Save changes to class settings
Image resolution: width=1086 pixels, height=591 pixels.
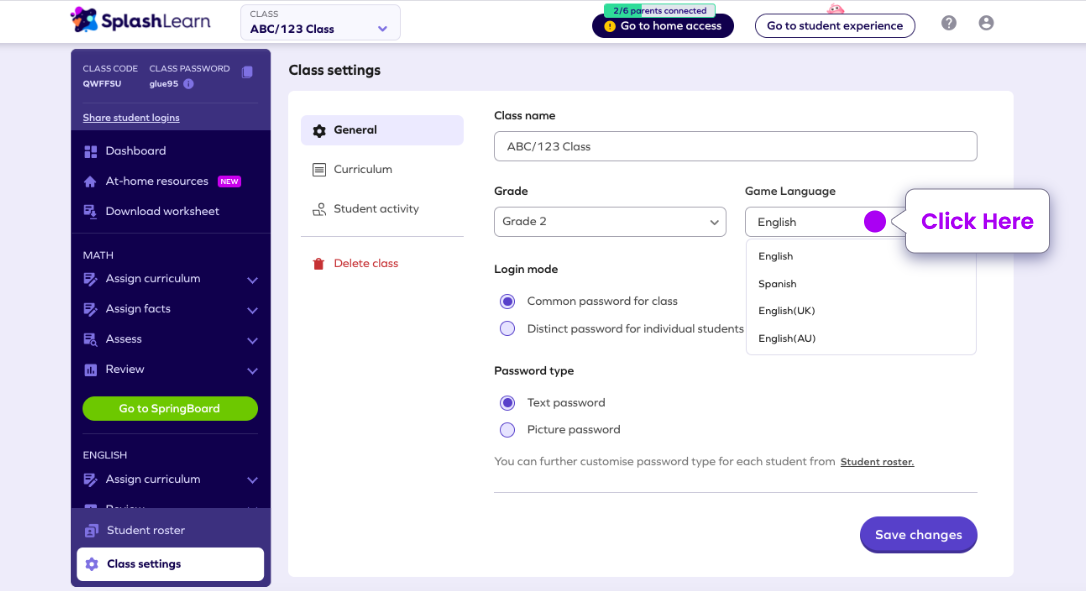(917, 534)
